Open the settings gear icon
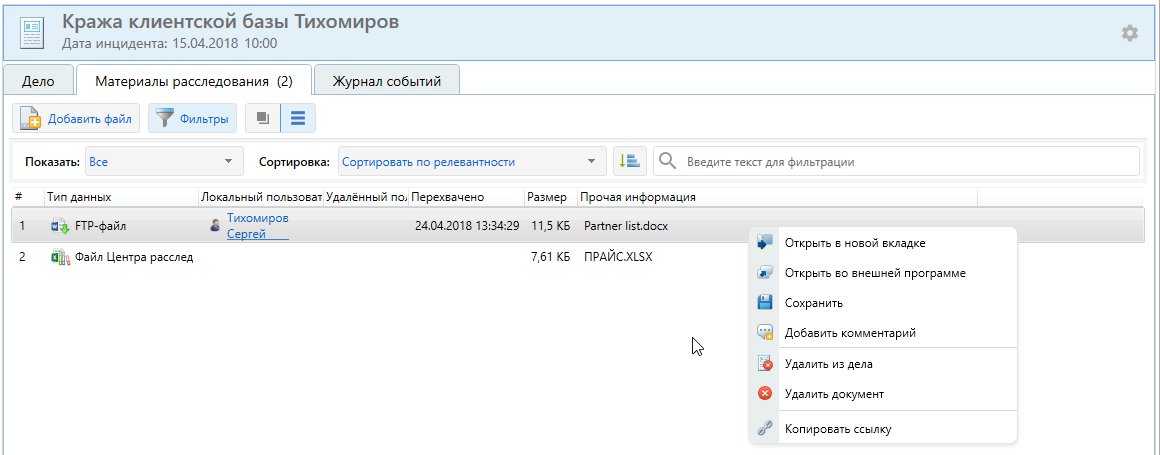The height and width of the screenshot is (455, 1160). [1129, 33]
